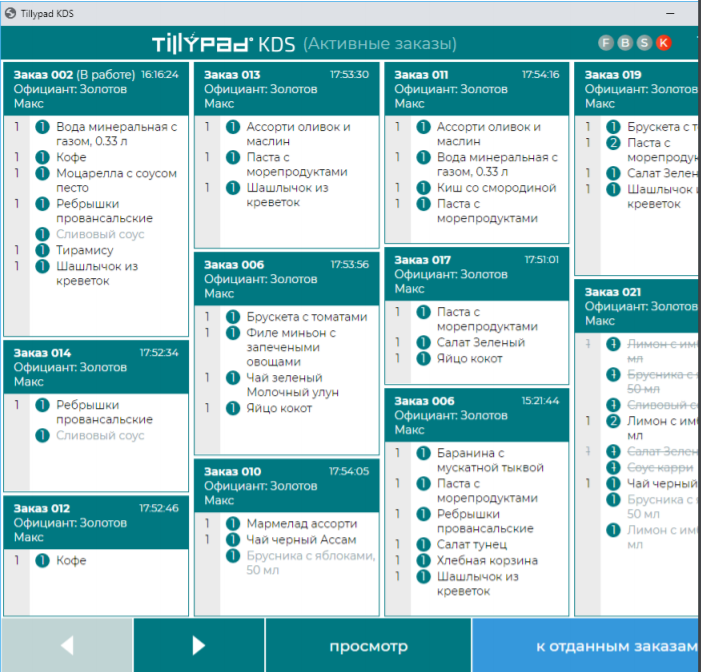The width and height of the screenshot is (701, 672).
Task: Select Ассорти оливок и маслин in order 013
Action: pyautogui.click(x=298, y=134)
